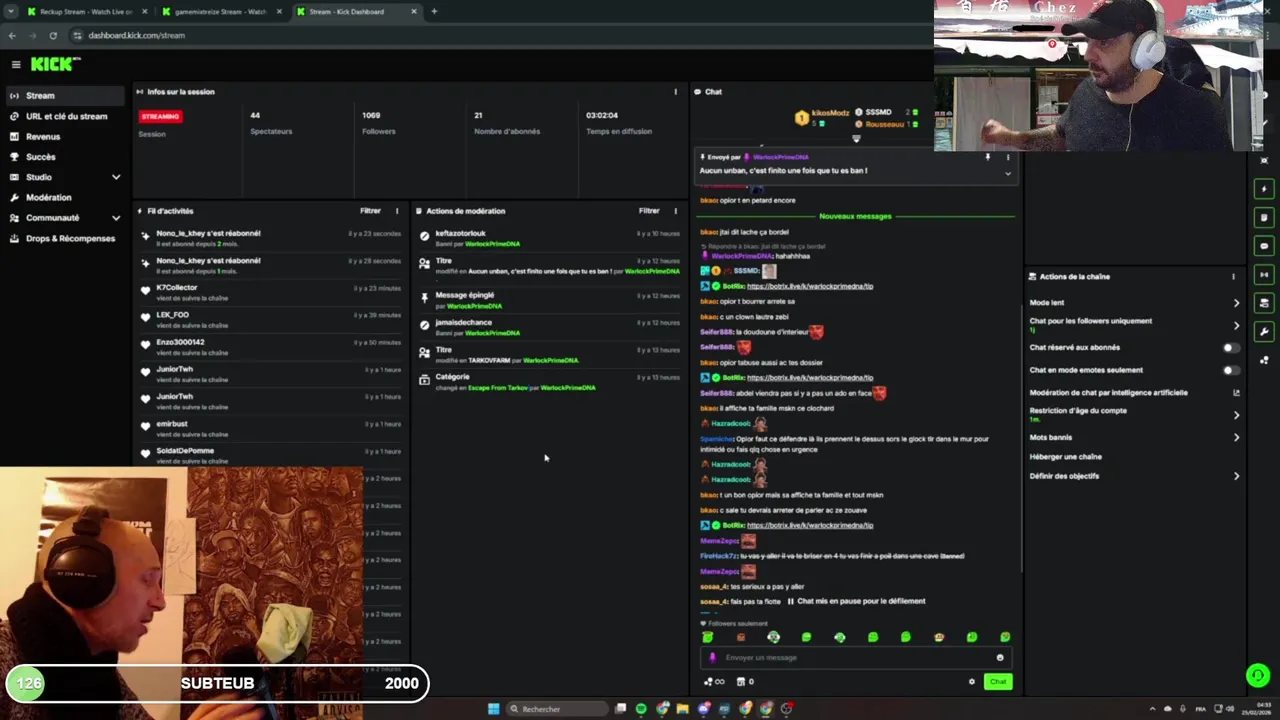Open a new browser tab
The image size is (1280, 720).
click(434, 11)
